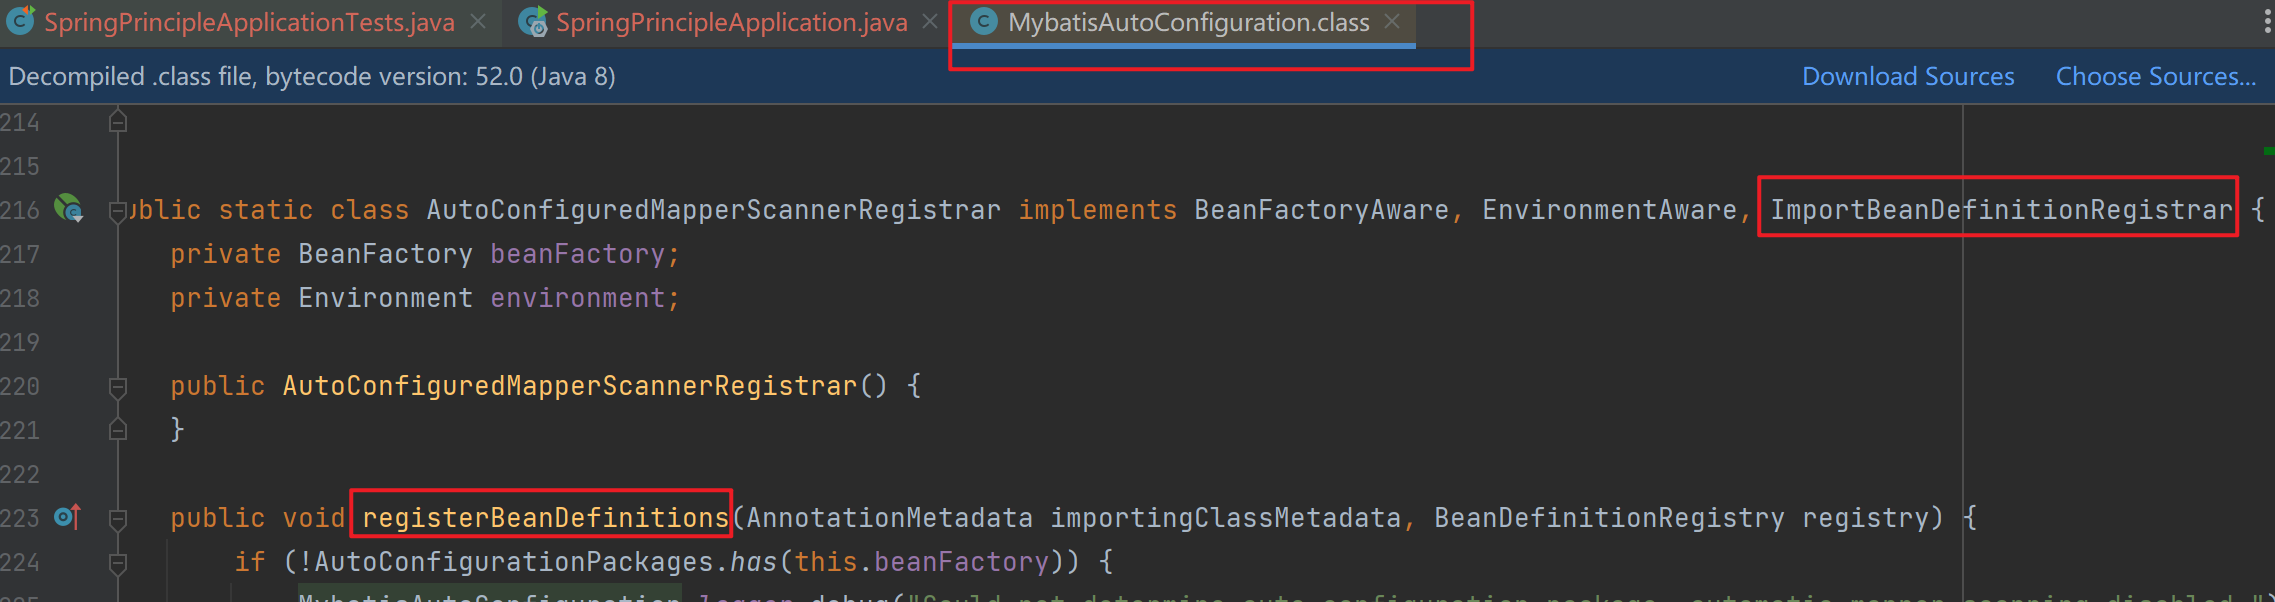Image resolution: width=2275 pixels, height=602 pixels.
Task: Click line number 217 in the gutter
Action: pos(20,254)
